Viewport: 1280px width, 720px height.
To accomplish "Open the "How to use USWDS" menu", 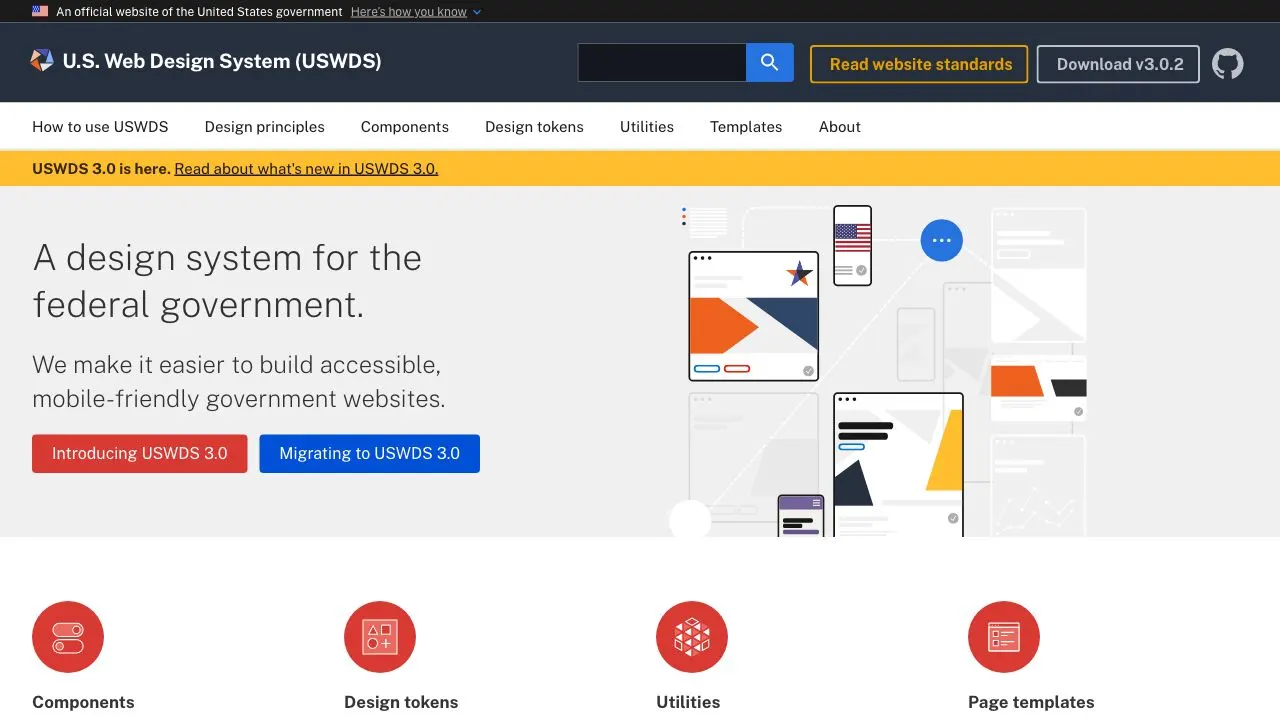I will (x=100, y=127).
